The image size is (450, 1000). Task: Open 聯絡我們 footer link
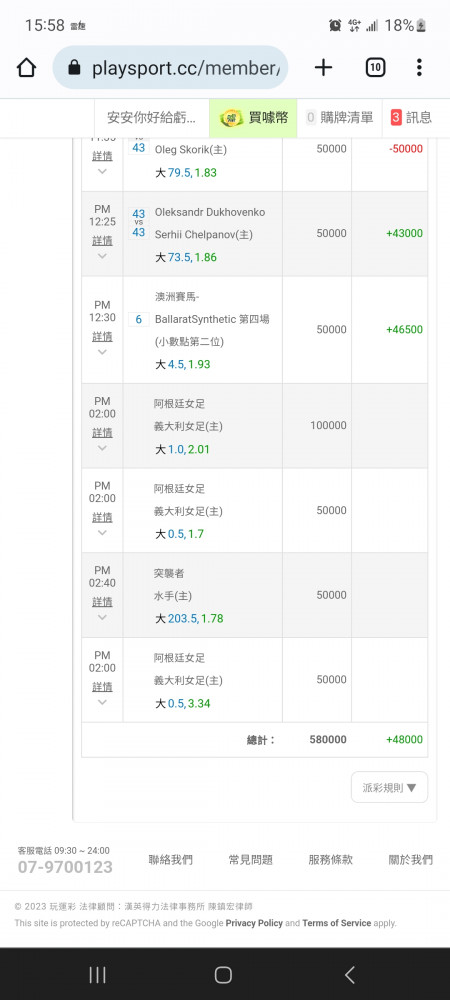coord(170,860)
